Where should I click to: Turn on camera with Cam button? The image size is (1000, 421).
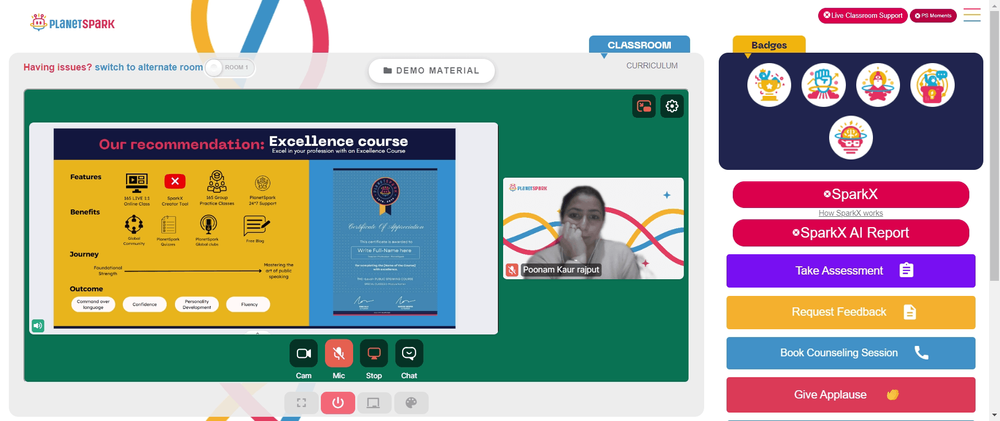pos(304,353)
